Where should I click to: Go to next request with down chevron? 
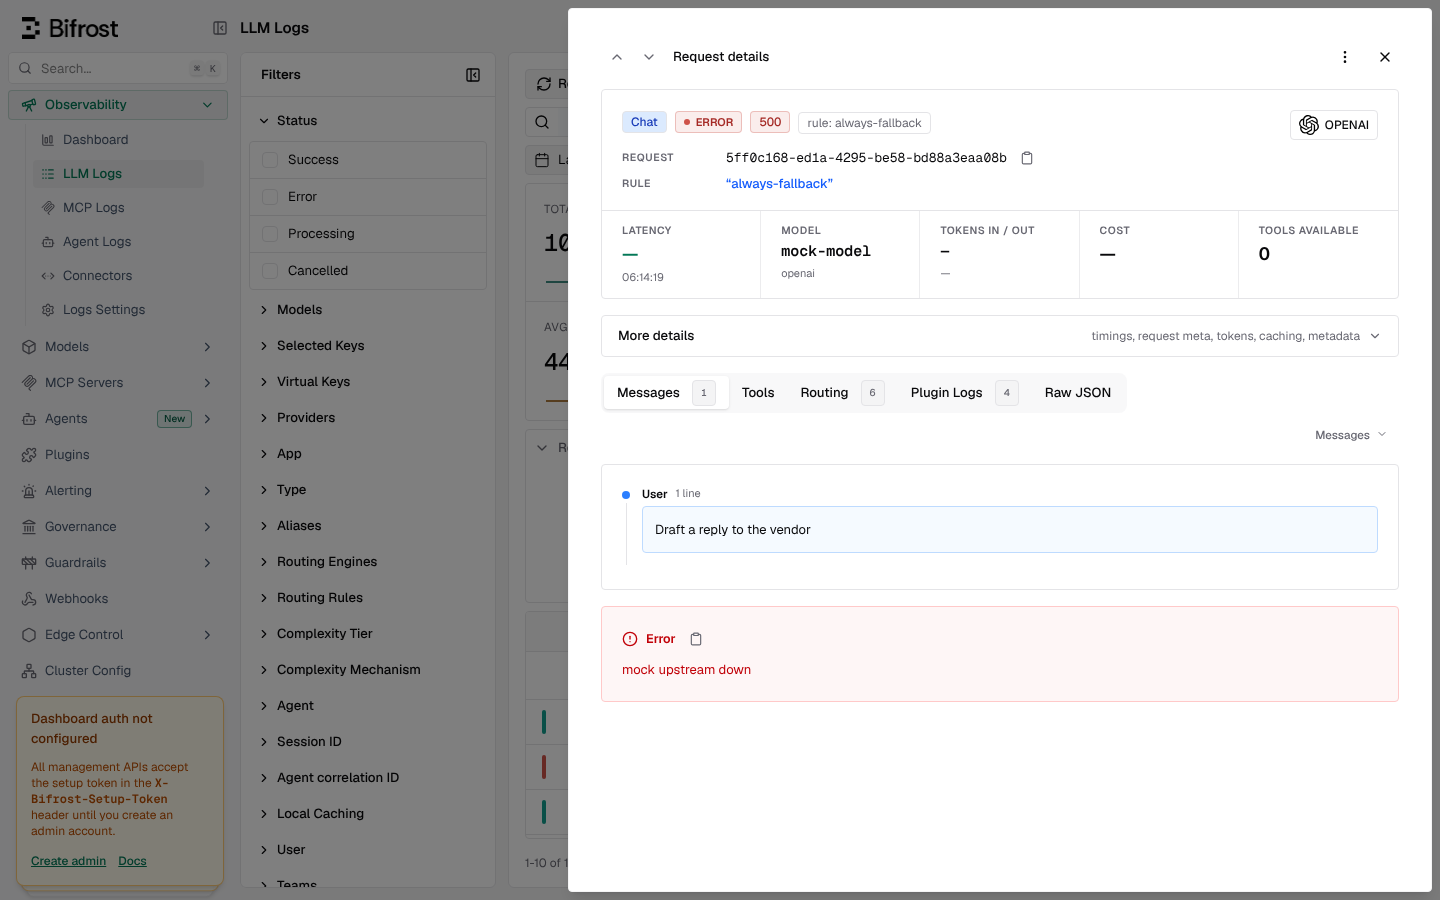pyautogui.click(x=649, y=57)
